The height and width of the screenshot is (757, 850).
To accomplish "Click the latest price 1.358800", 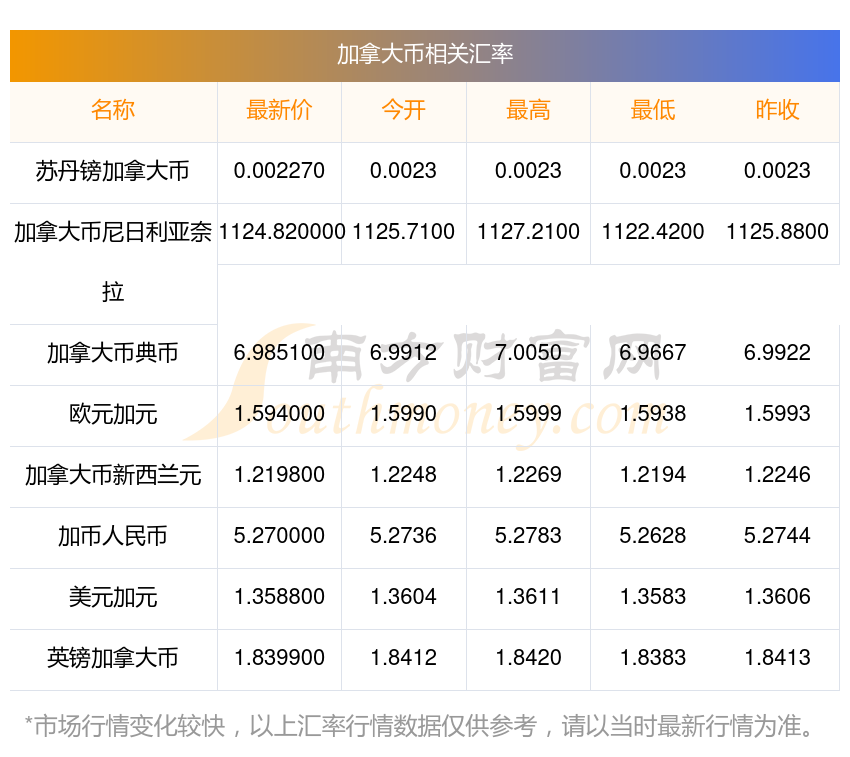I will 279,597.
